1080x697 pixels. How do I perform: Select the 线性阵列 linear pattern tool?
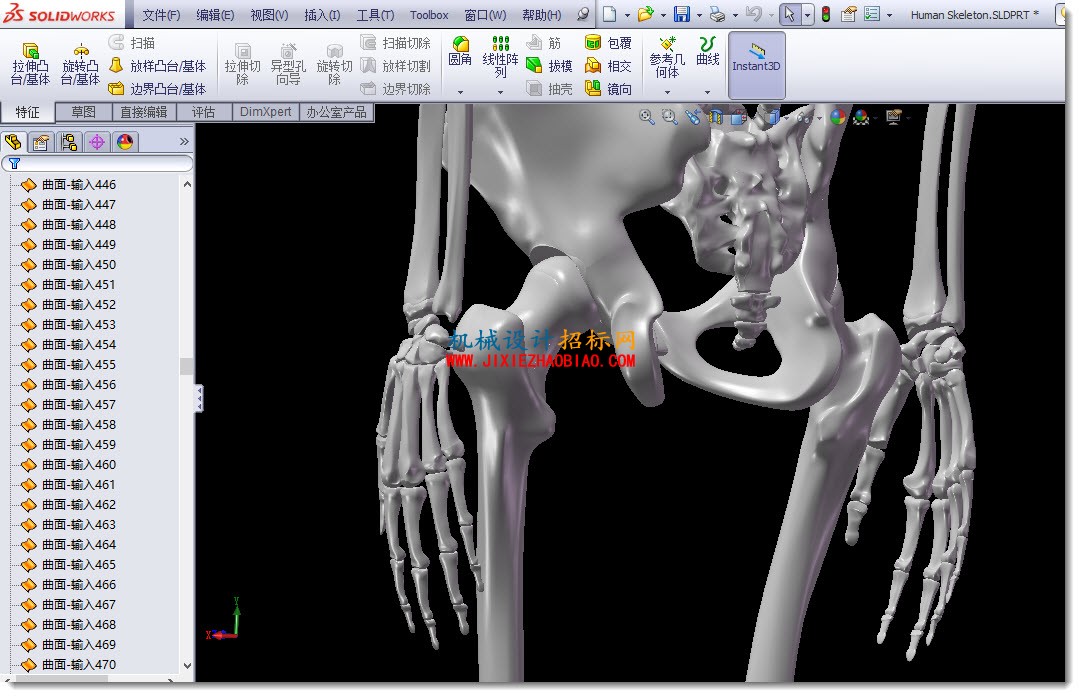[501, 57]
